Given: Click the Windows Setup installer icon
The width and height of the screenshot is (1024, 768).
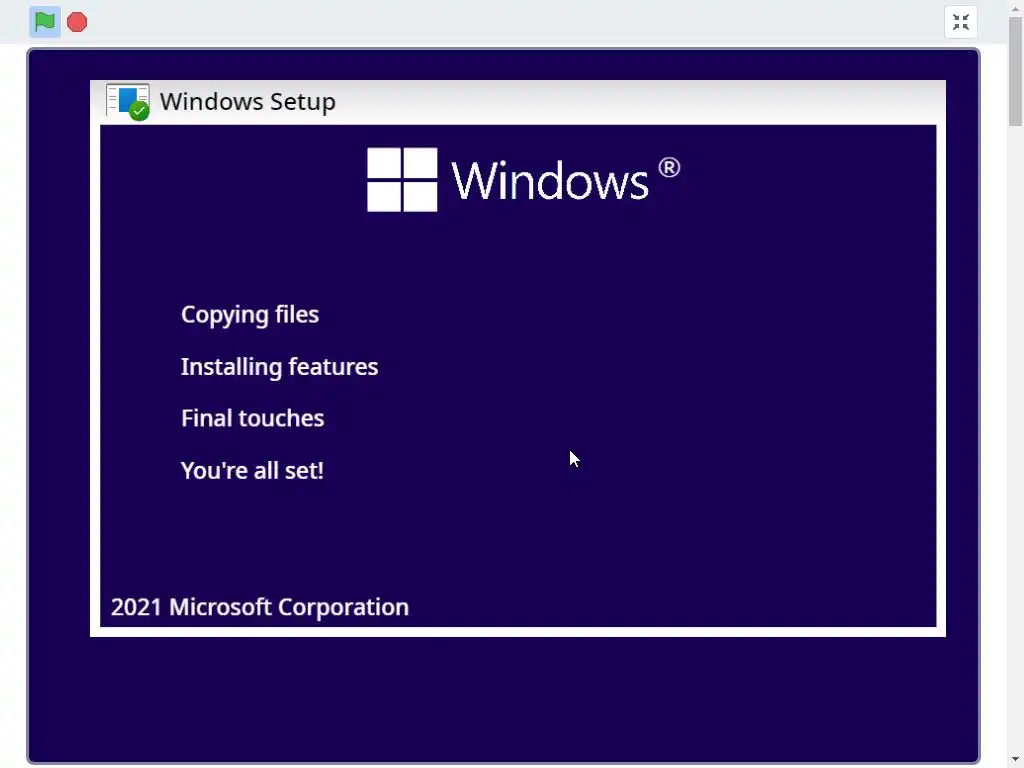Looking at the screenshot, I should click(x=128, y=102).
